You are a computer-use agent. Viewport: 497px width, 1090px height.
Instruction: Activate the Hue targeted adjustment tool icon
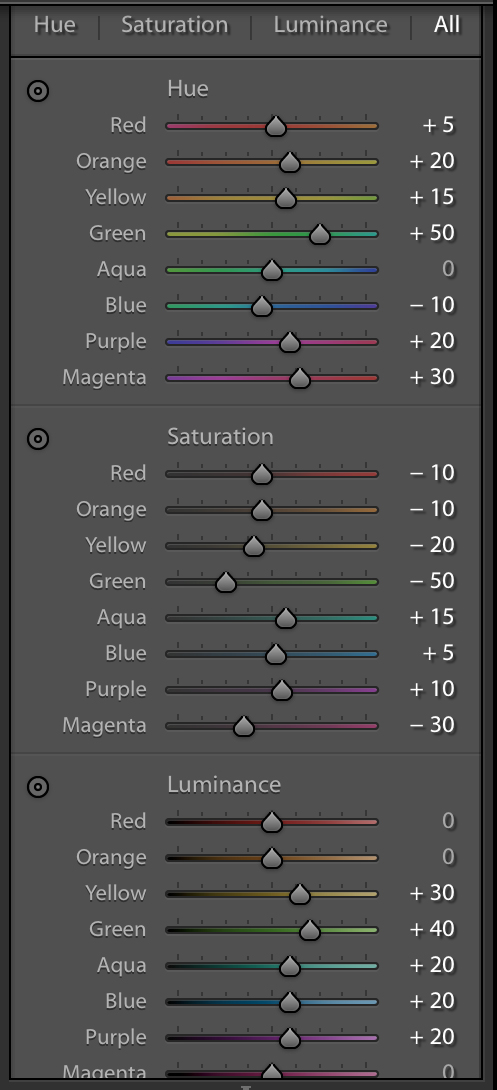pyautogui.click(x=38, y=91)
